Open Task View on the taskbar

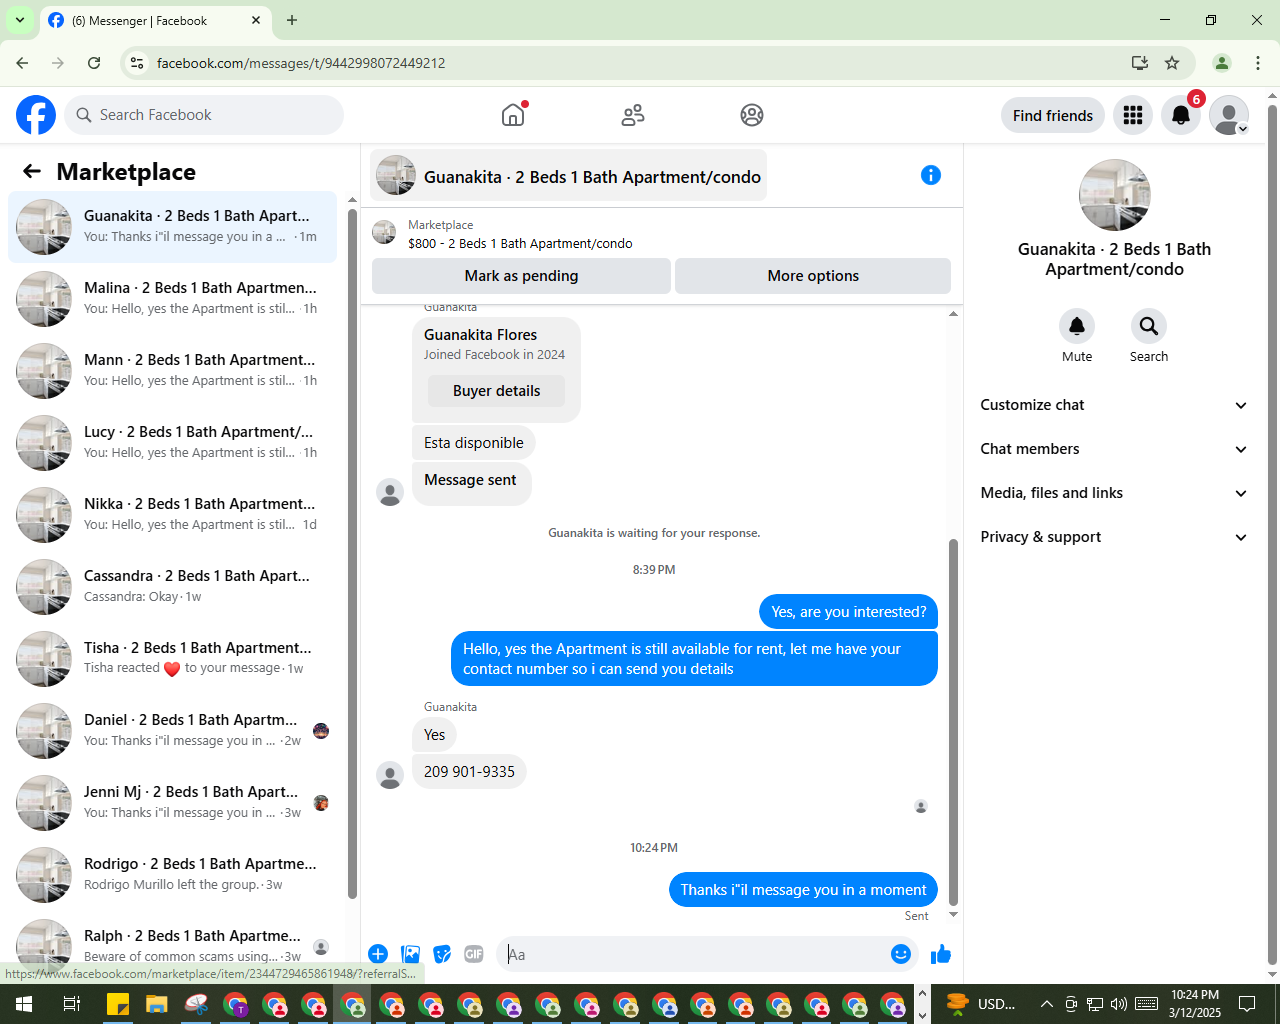(x=71, y=1004)
